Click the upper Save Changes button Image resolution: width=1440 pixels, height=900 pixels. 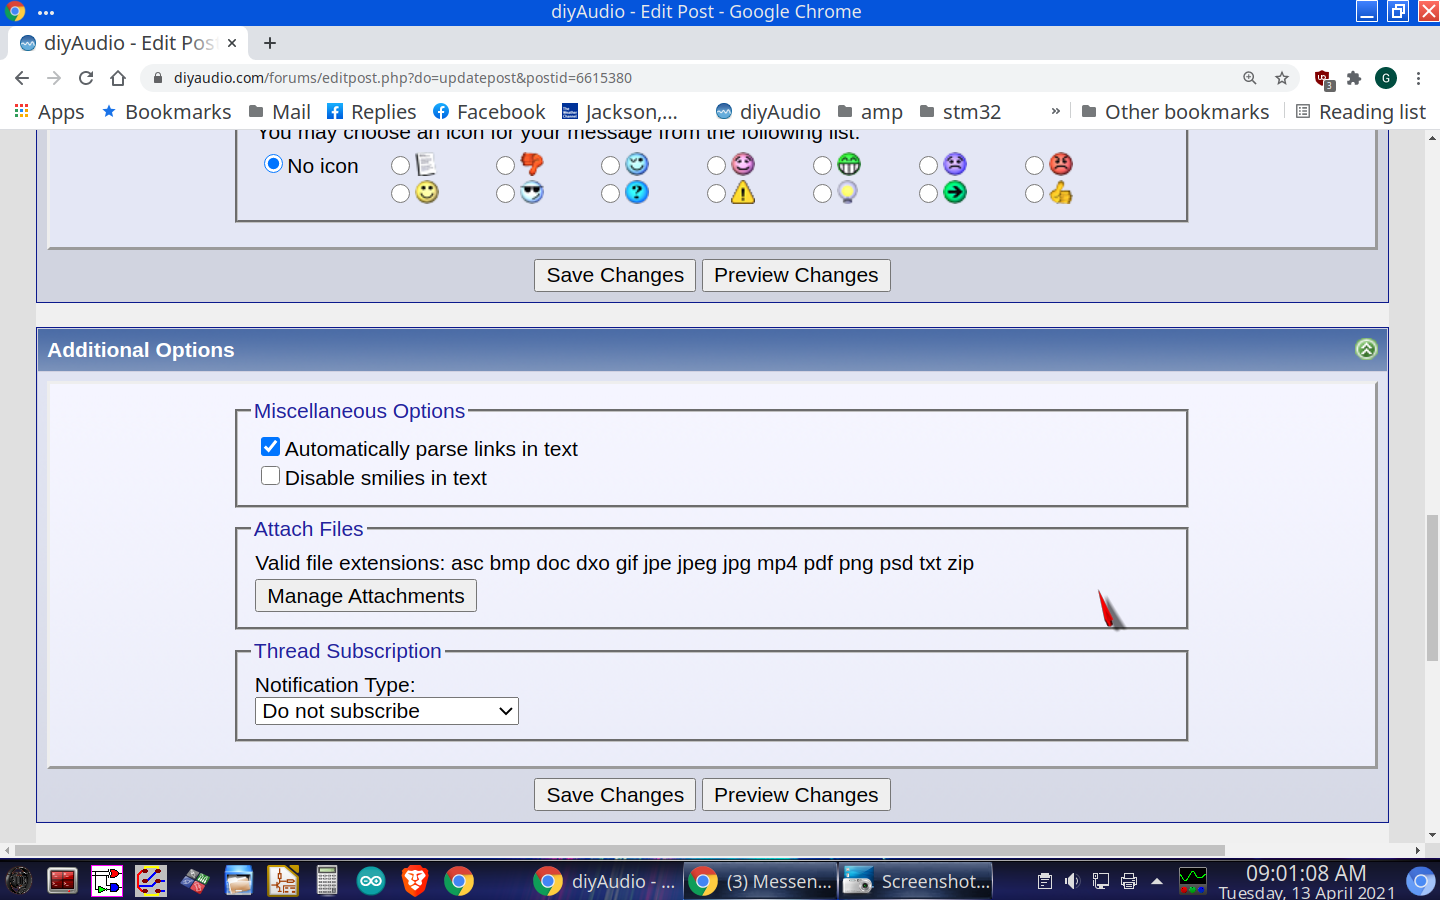[x=615, y=275]
